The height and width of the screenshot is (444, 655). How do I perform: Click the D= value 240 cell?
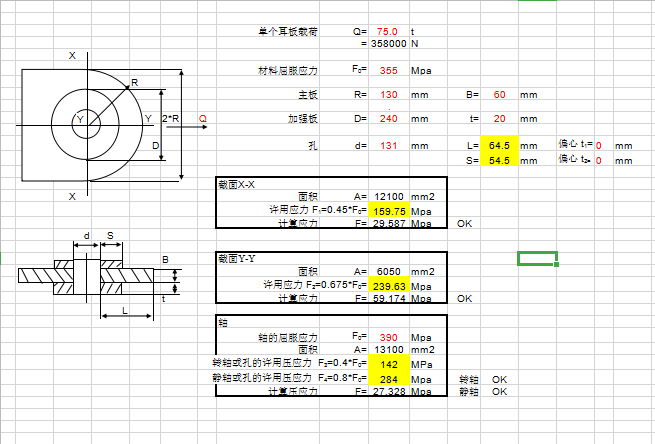pyautogui.click(x=388, y=119)
